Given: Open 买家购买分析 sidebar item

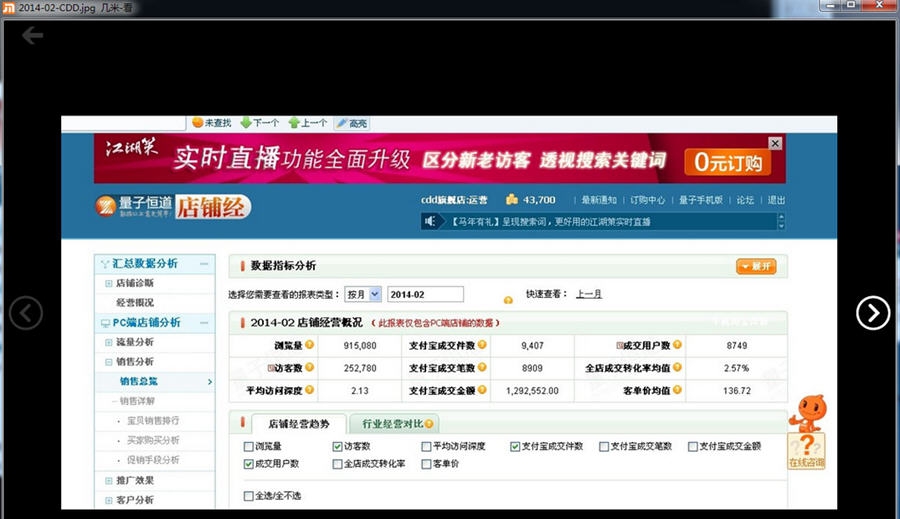Looking at the screenshot, I should tap(153, 440).
